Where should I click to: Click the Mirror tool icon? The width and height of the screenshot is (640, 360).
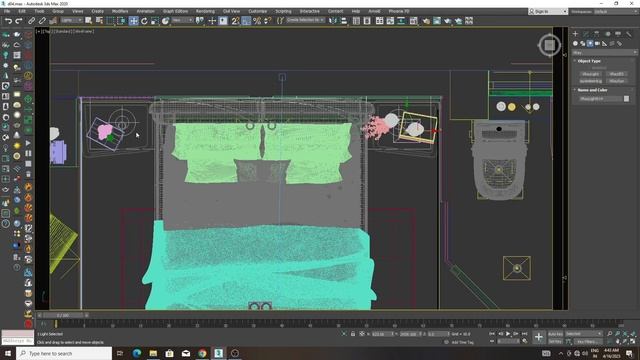[x=333, y=21]
